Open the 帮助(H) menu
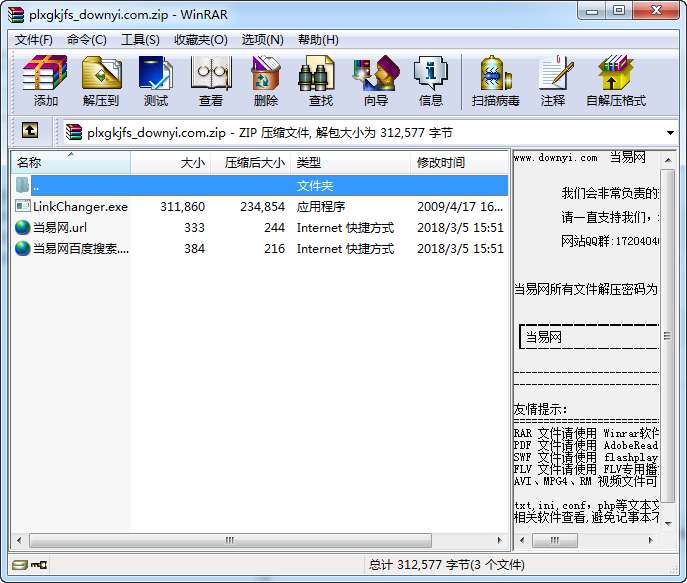The image size is (687, 583). [x=318, y=40]
